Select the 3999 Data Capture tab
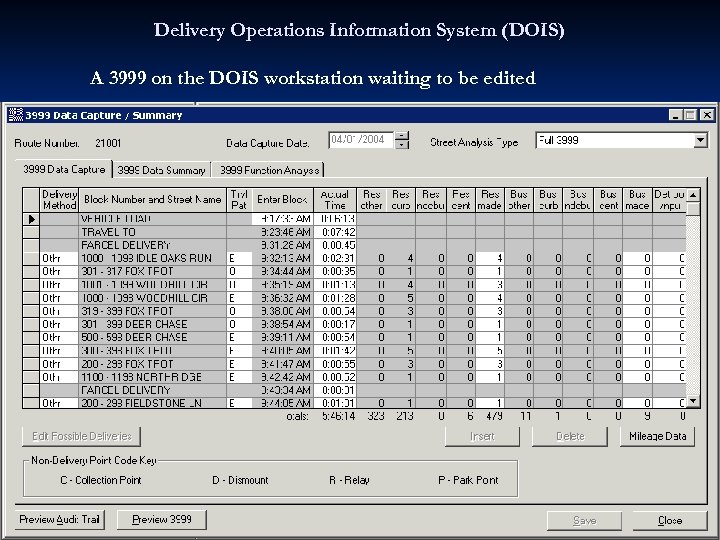Screen dimensions: 720x540 pos(64,169)
